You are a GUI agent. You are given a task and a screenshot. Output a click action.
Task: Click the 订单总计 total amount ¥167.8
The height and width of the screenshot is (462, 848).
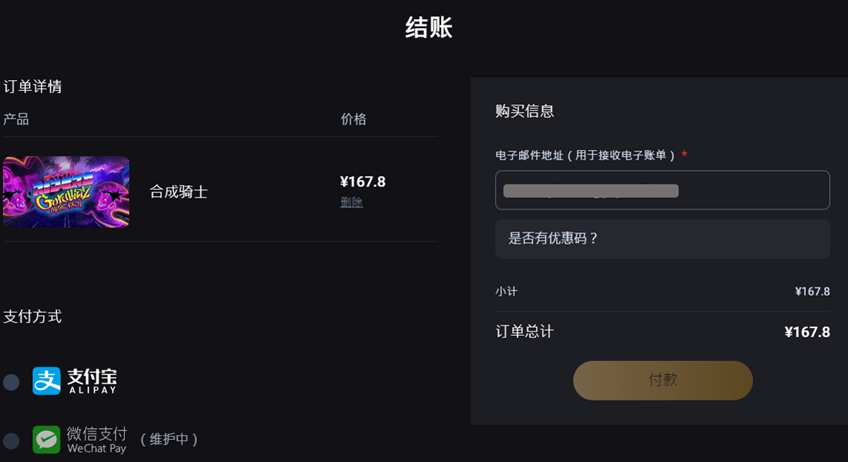click(807, 332)
